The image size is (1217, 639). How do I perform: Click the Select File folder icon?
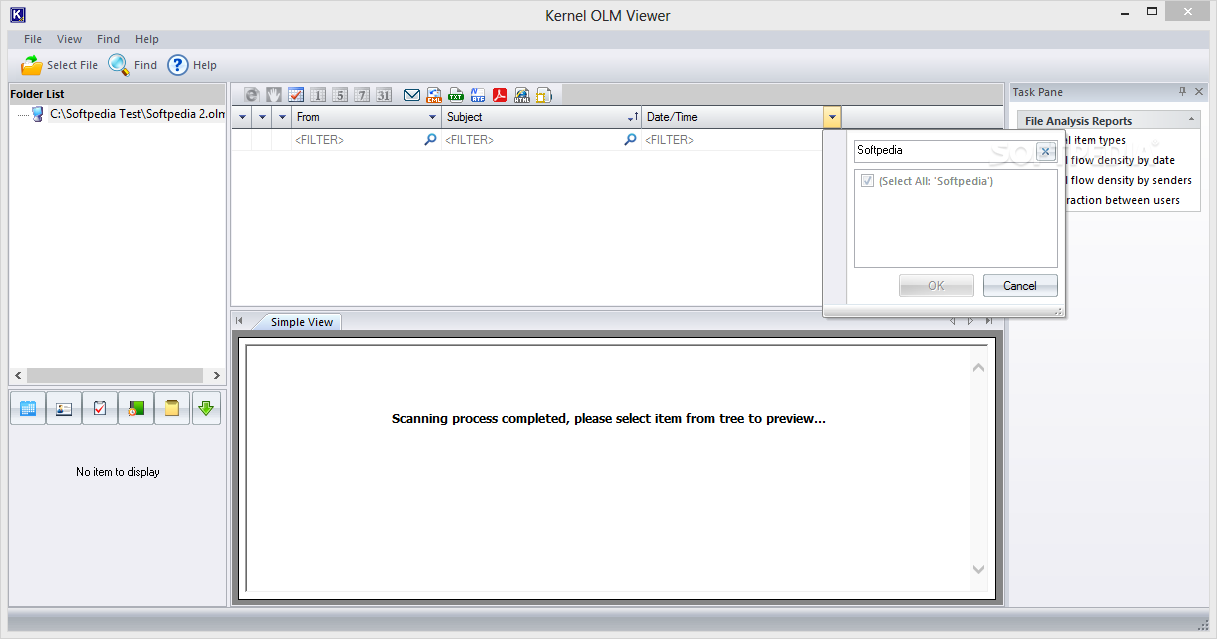(x=32, y=65)
